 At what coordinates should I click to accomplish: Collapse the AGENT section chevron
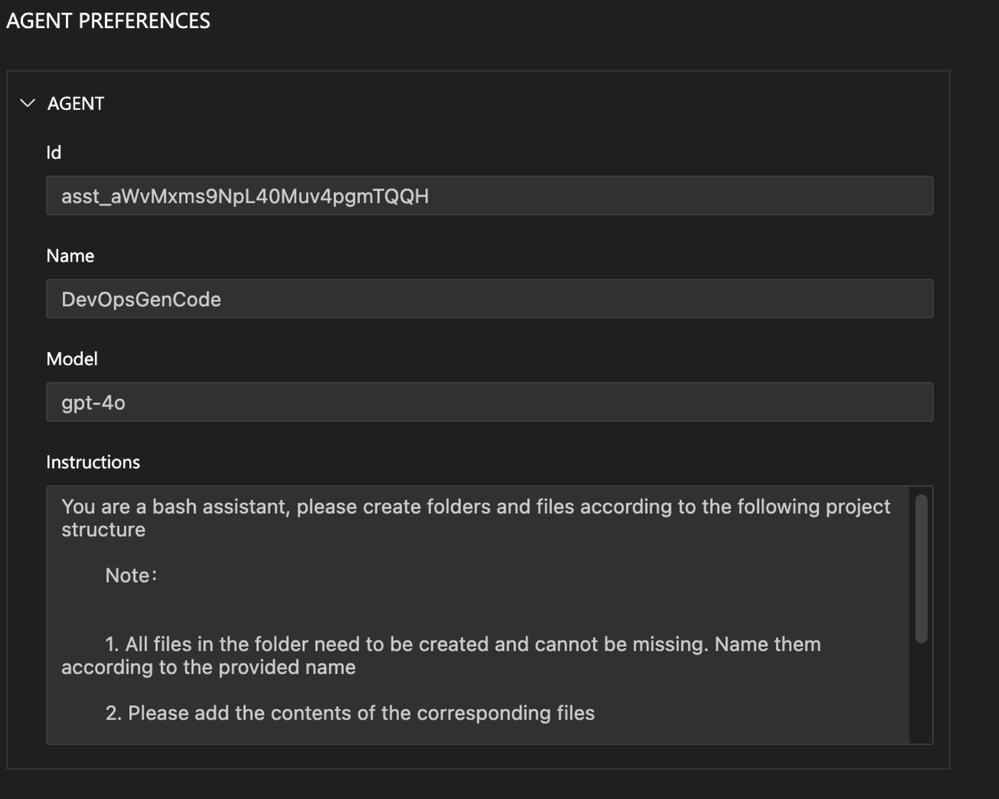[27, 103]
